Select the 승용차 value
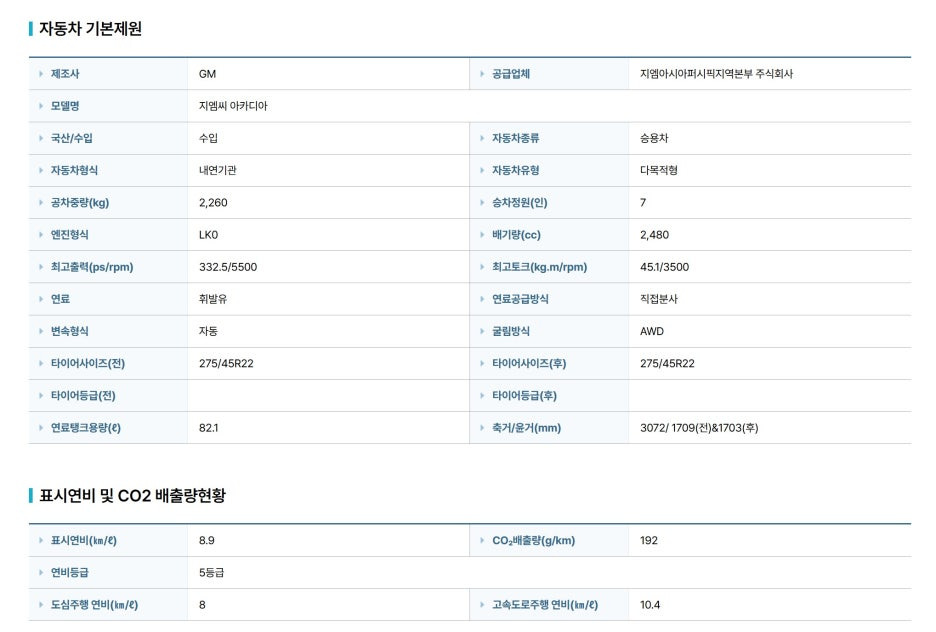 pyautogui.click(x=654, y=138)
